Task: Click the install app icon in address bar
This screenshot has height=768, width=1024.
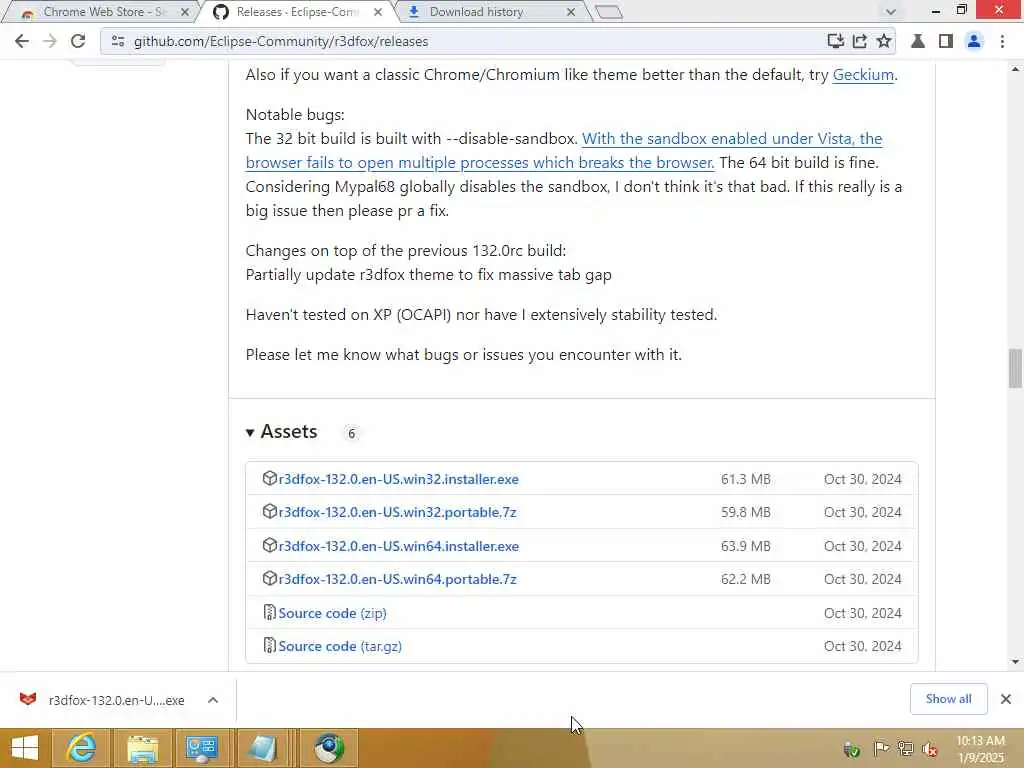Action: pos(835,41)
